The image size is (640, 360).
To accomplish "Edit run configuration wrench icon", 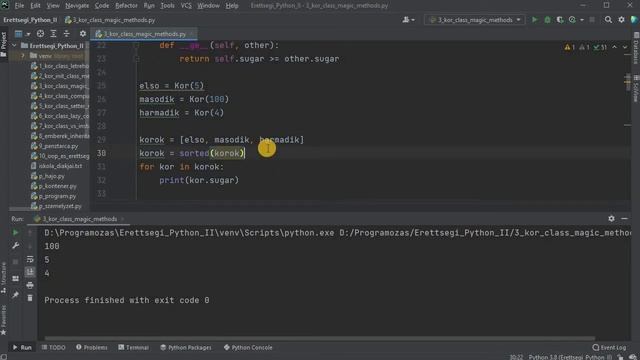I will (x=16, y=245).
